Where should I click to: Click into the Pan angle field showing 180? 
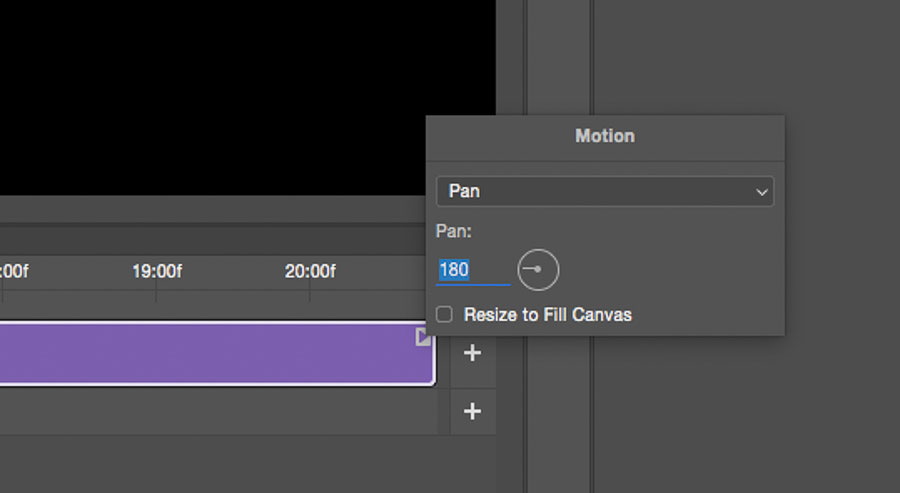tap(472, 270)
